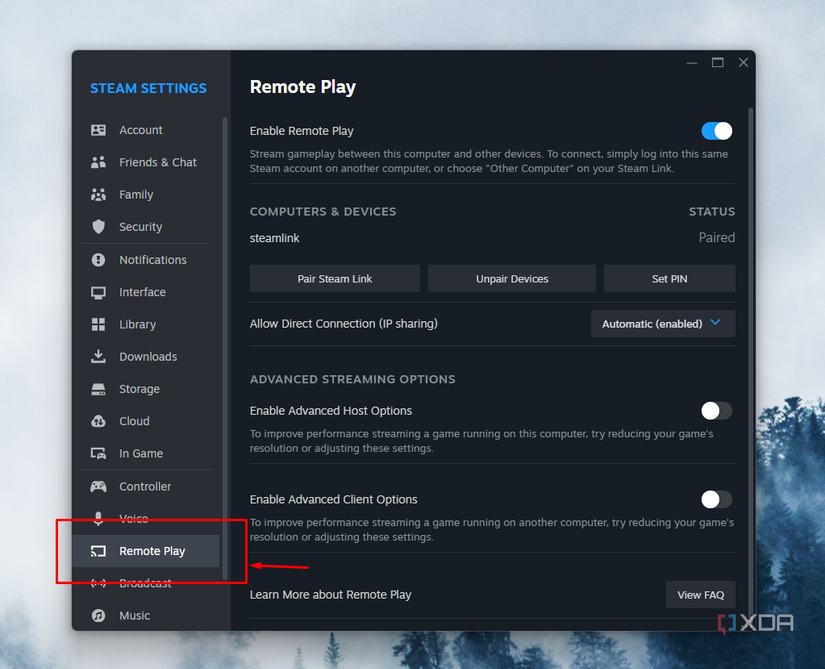This screenshot has width=825, height=669.
Task: Click the Controller gamepad icon
Action: pos(98,486)
